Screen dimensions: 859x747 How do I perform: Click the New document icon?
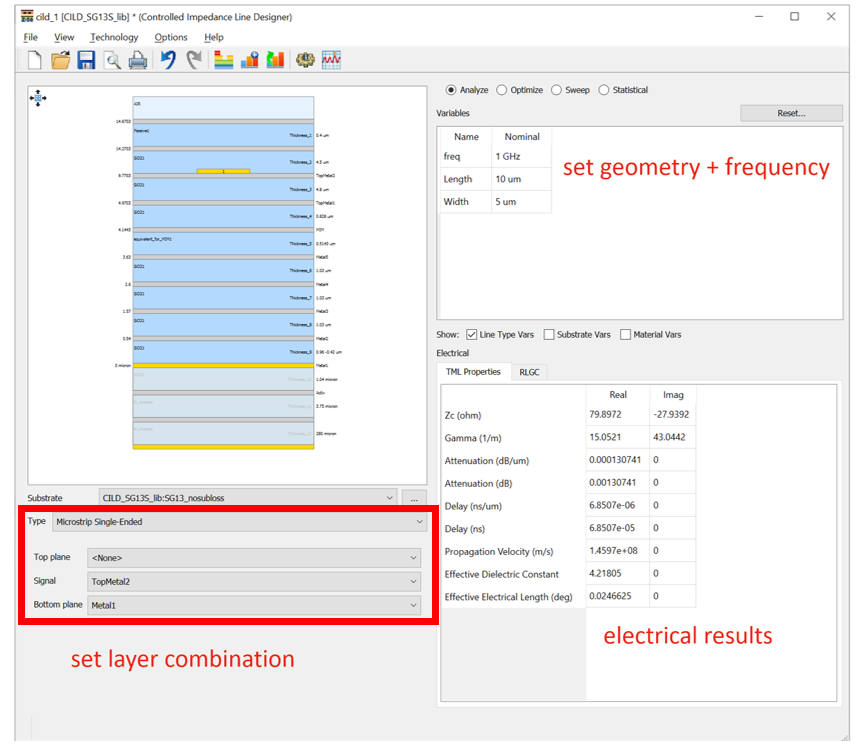tap(34, 60)
